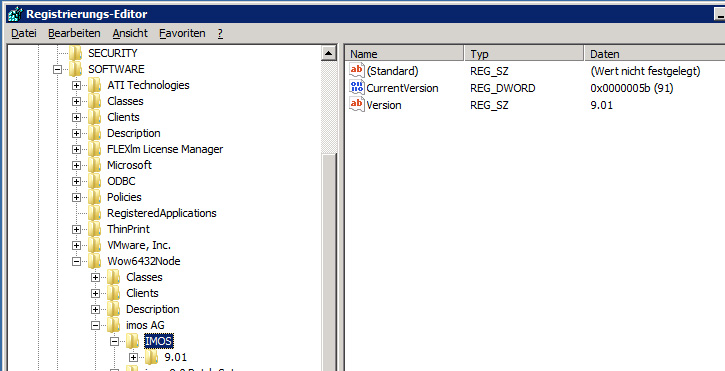Expand the VMware, Inc. key
The height and width of the screenshot is (371, 725).
click(x=76, y=246)
